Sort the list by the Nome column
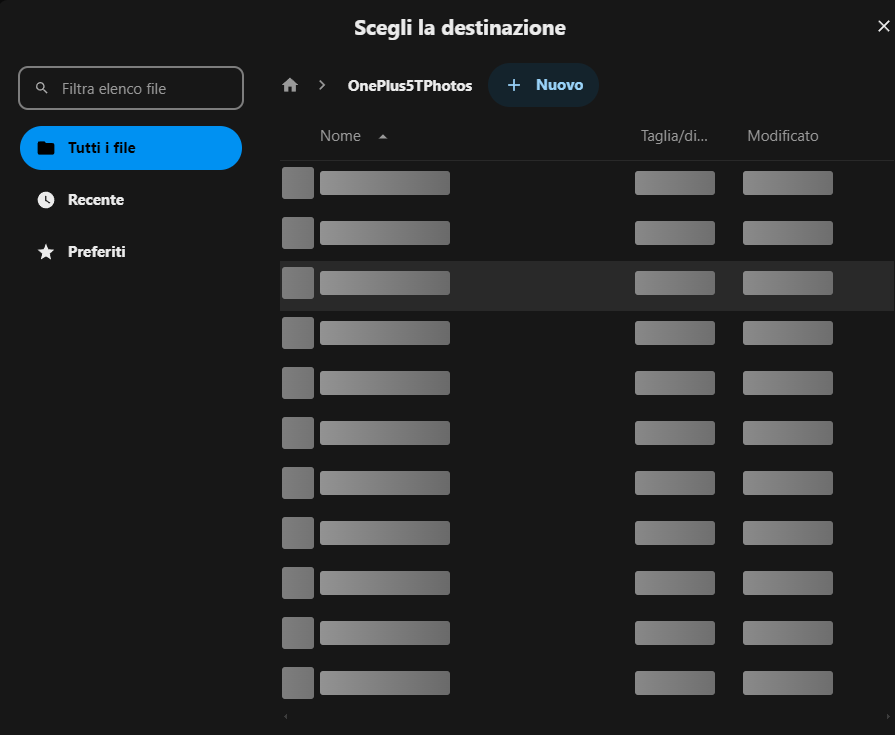895x735 pixels. 340,136
